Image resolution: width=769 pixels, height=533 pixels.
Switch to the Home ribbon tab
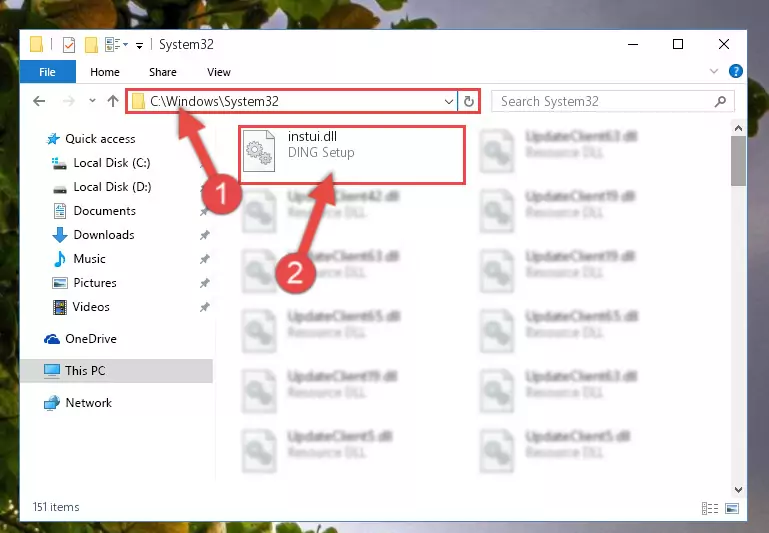click(105, 72)
